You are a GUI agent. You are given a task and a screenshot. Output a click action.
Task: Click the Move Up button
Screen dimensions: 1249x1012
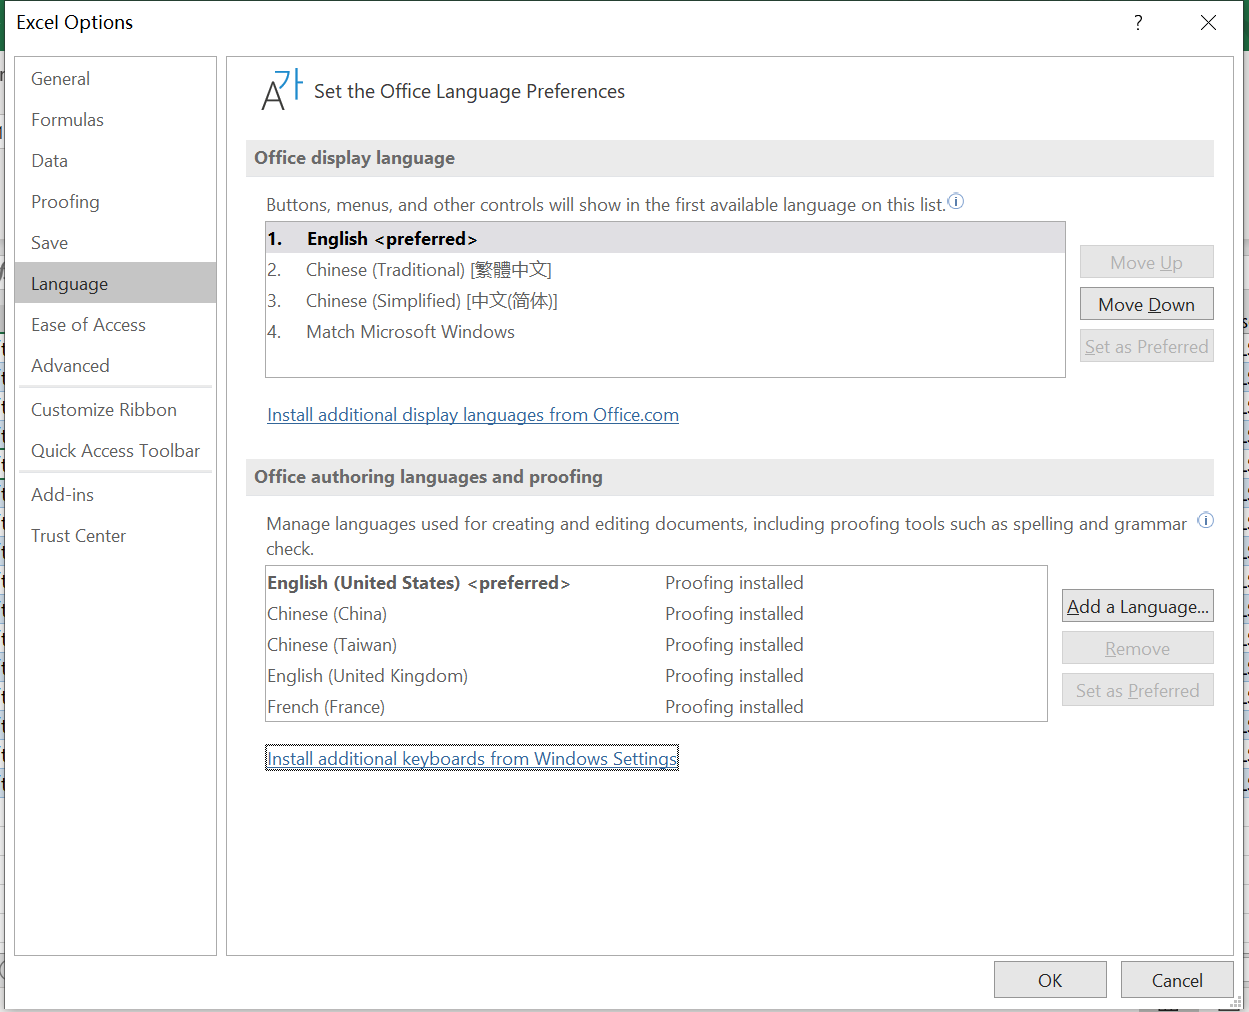pyautogui.click(x=1146, y=262)
